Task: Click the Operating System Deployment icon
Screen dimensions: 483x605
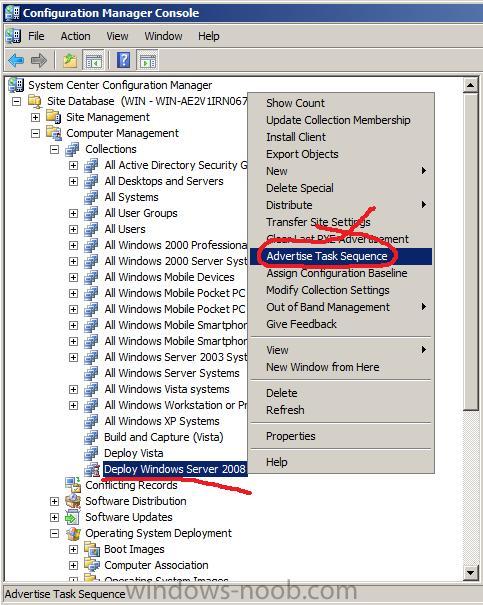Action: click(x=73, y=533)
